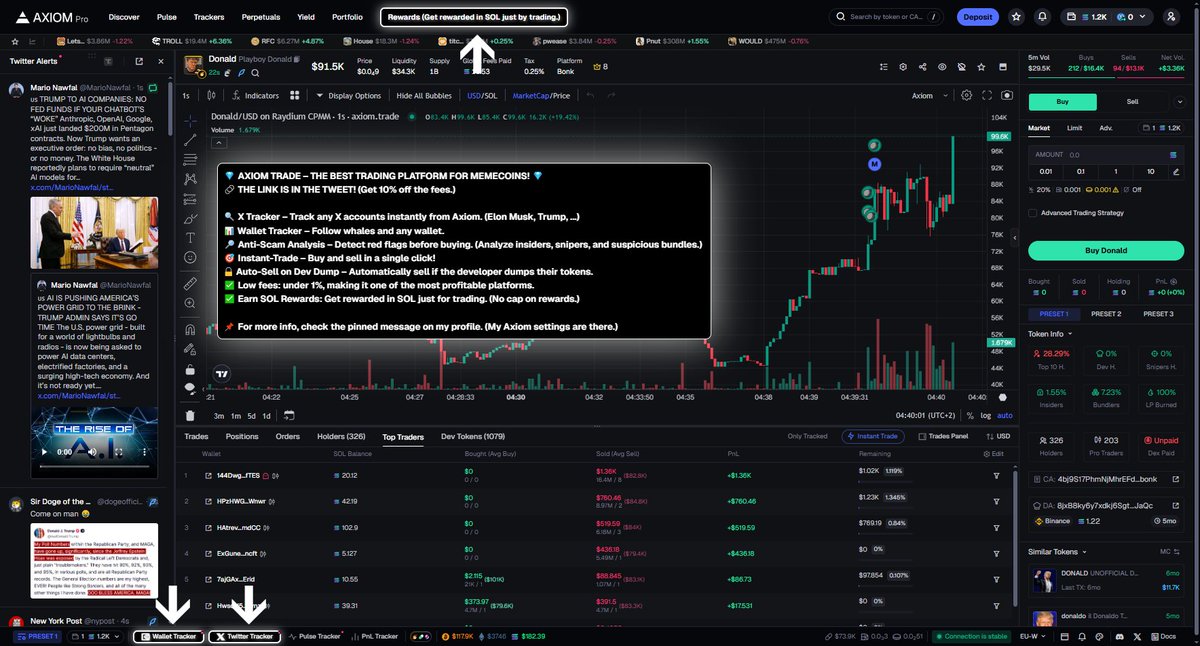Switch to the Holders (326) tab
Image resolution: width=1200 pixels, height=646 pixels.
(x=341, y=436)
